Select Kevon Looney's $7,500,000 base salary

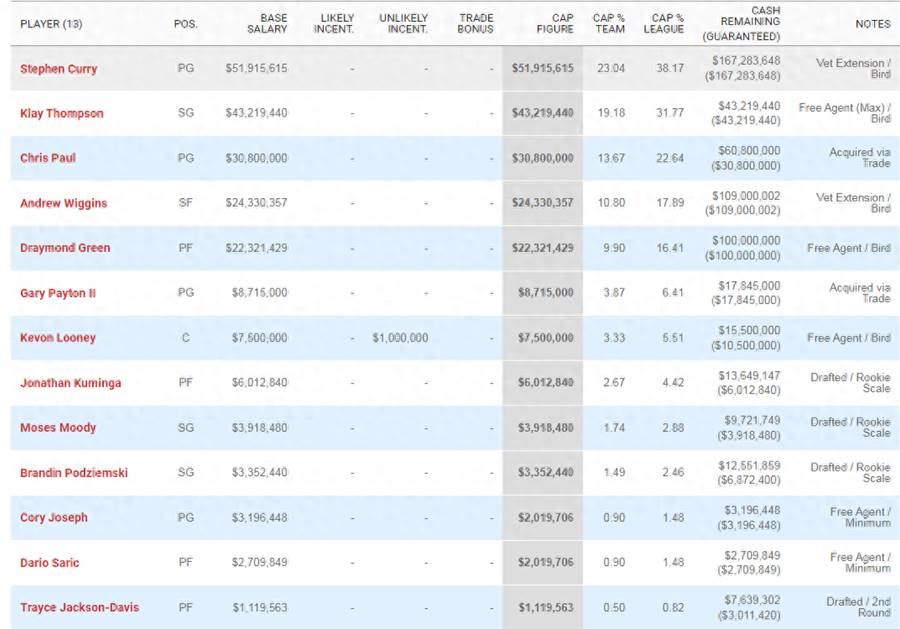click(259, 337)
